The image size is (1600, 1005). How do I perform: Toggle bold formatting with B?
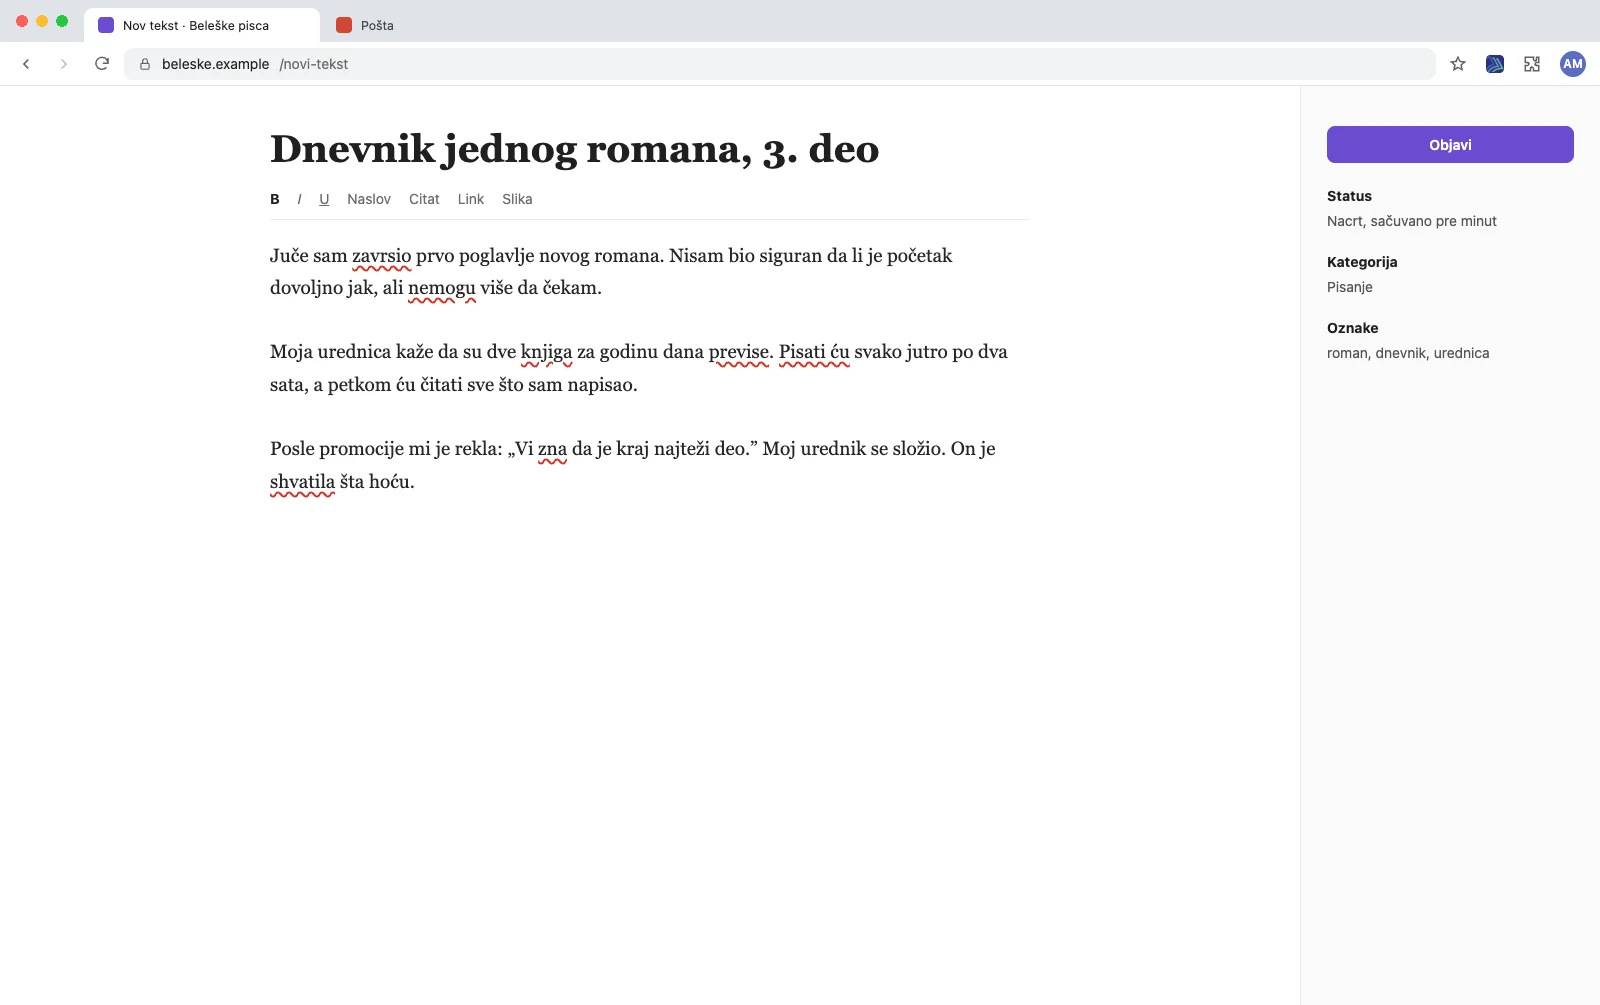[x=275, y=199]
